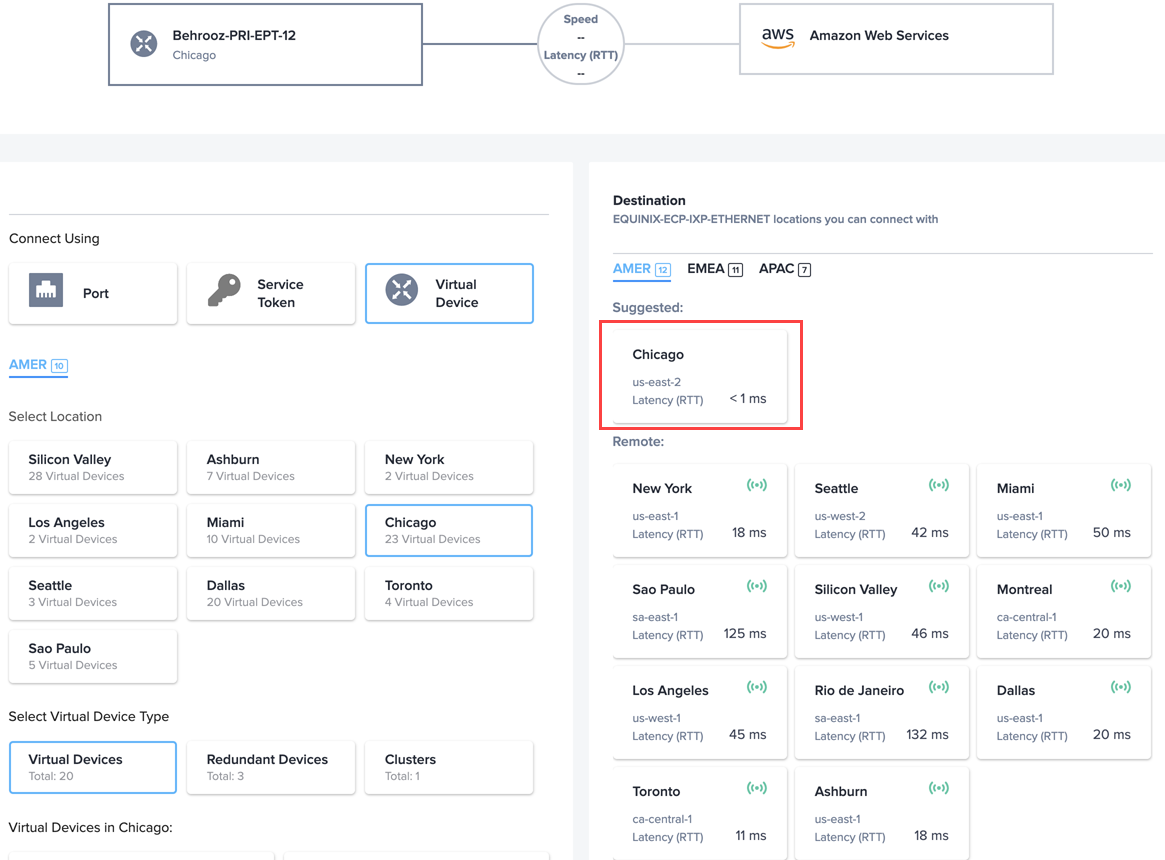The width and height of the screenshot is (1165, 860).
Task: Click the AWS logo icon
Action: click(x=778, y=37)
